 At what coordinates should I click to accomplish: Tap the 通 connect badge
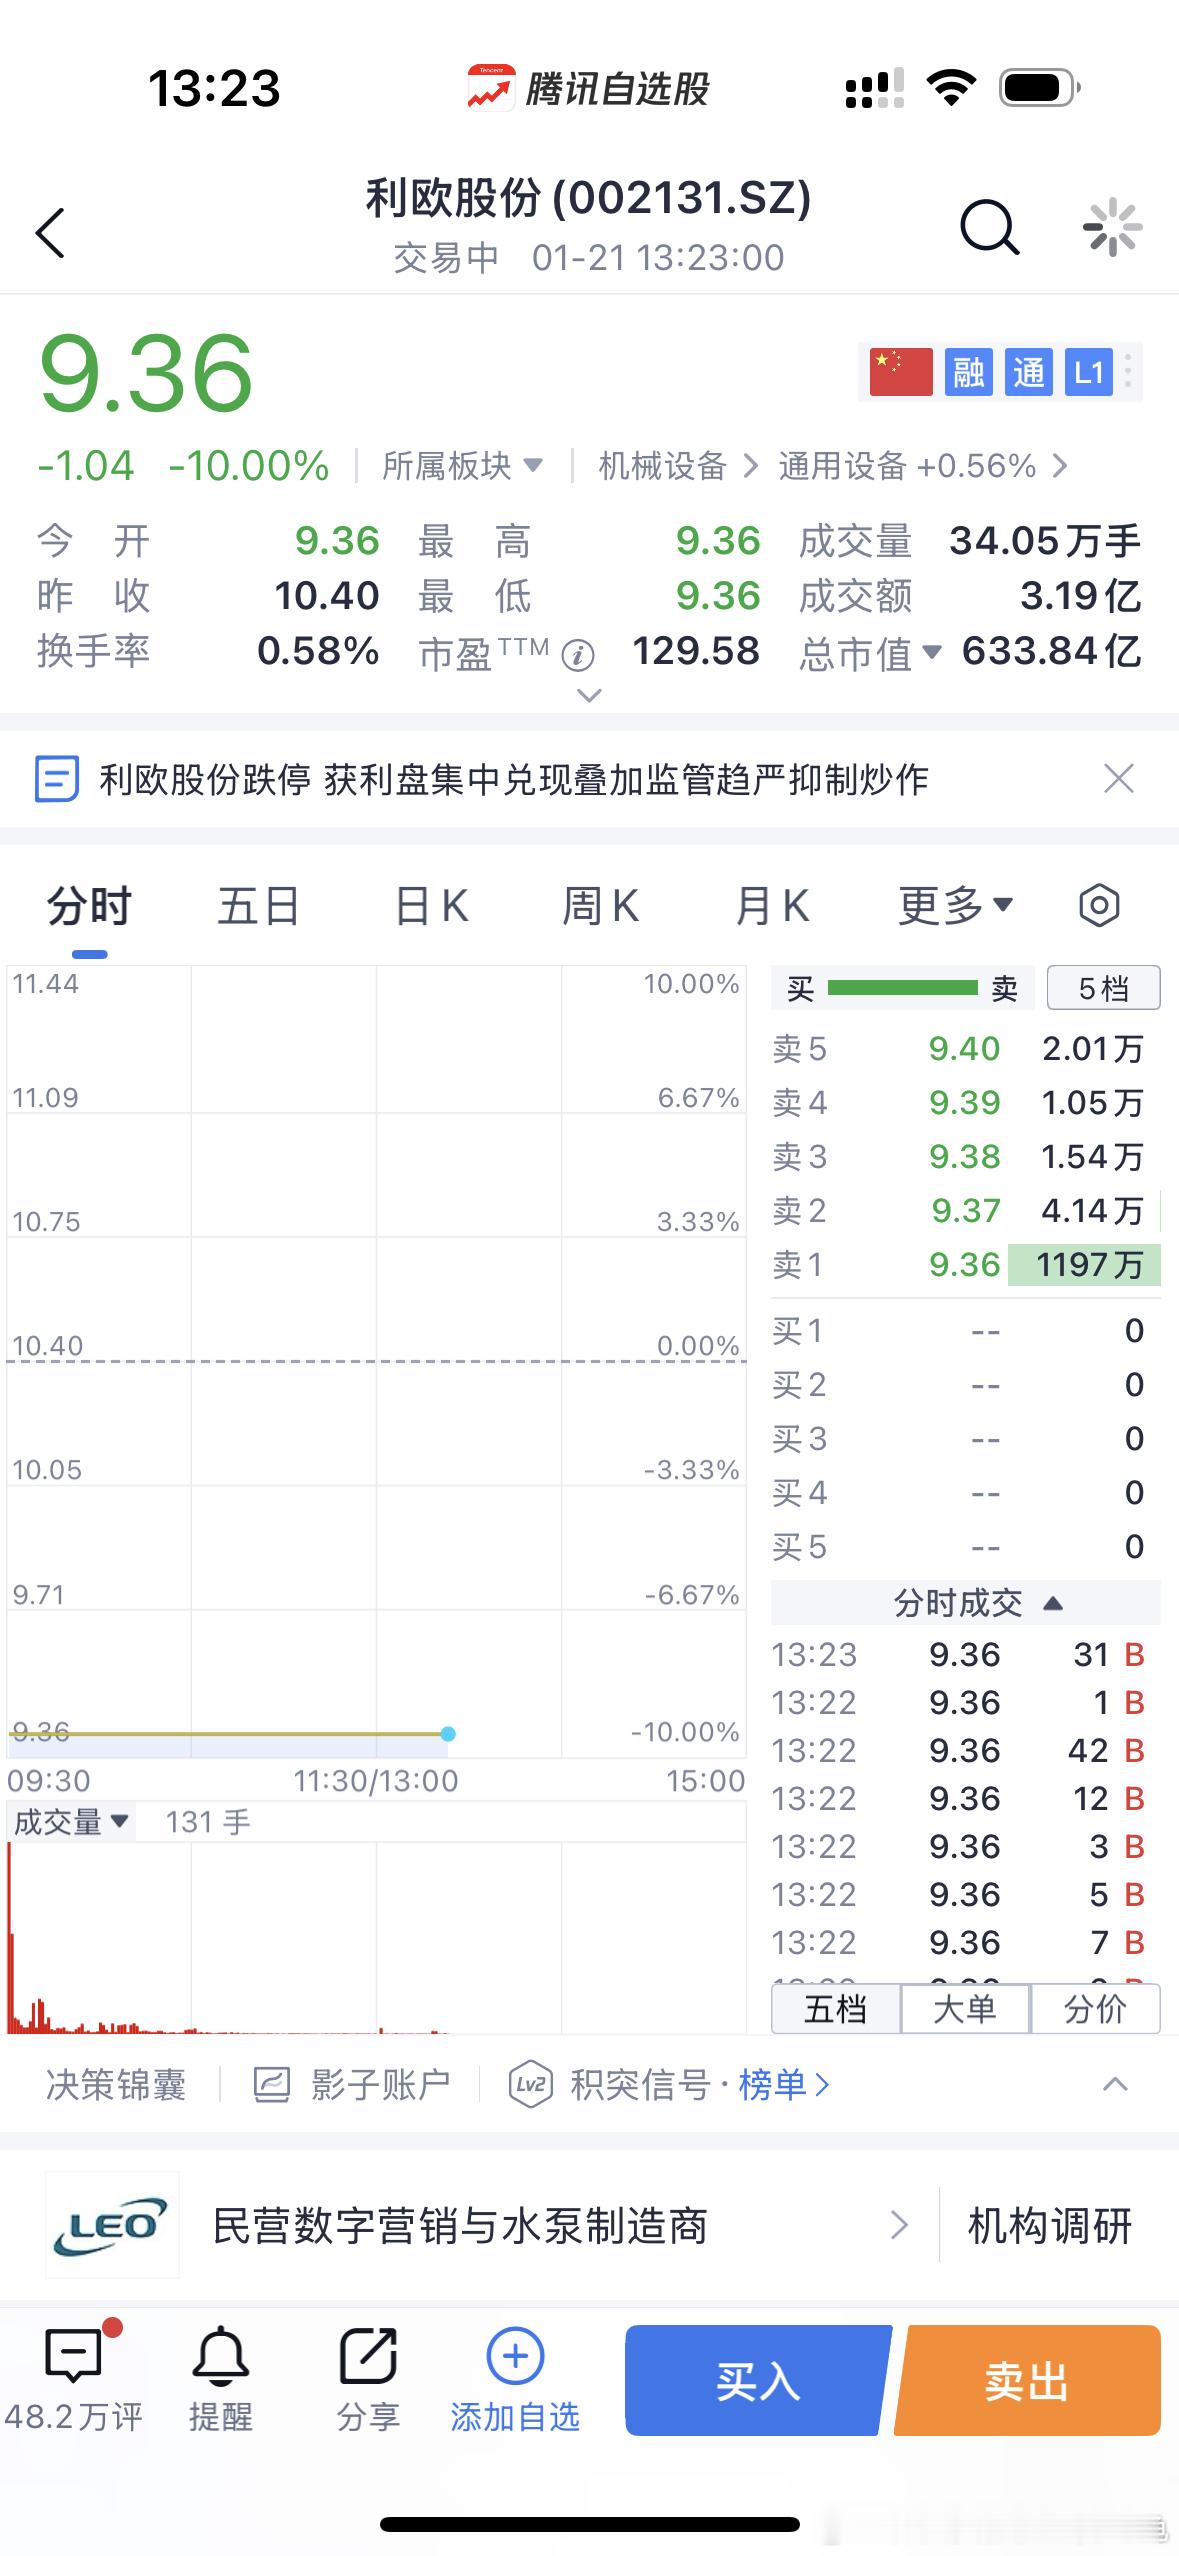1028,373
